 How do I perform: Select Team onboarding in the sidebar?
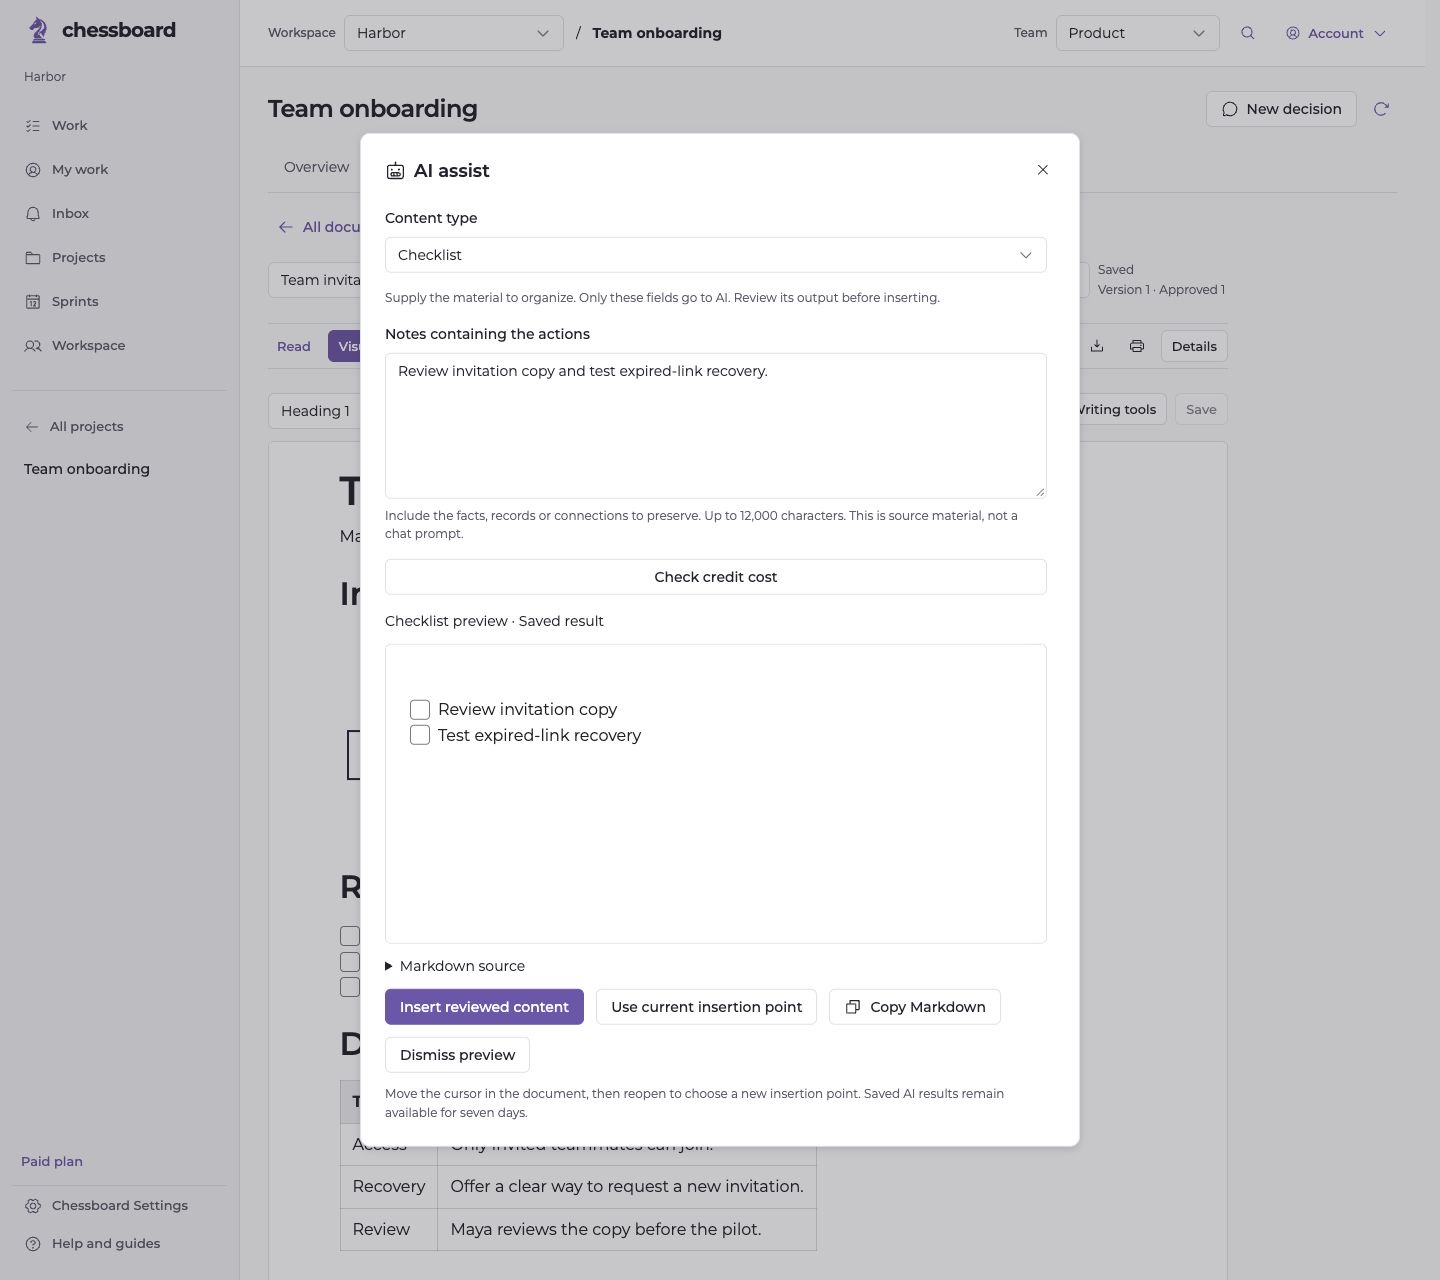[x=87, y=469]
